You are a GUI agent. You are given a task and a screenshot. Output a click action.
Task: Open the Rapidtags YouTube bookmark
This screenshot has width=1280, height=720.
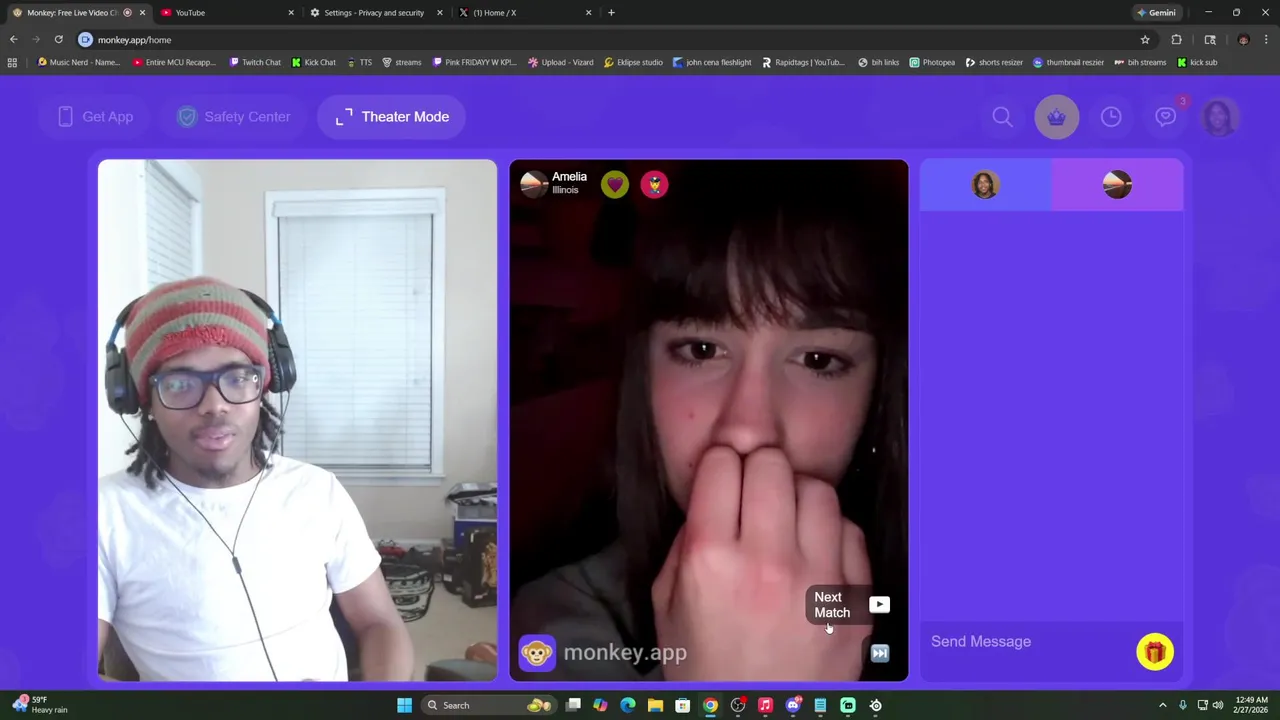coord(803,62)
